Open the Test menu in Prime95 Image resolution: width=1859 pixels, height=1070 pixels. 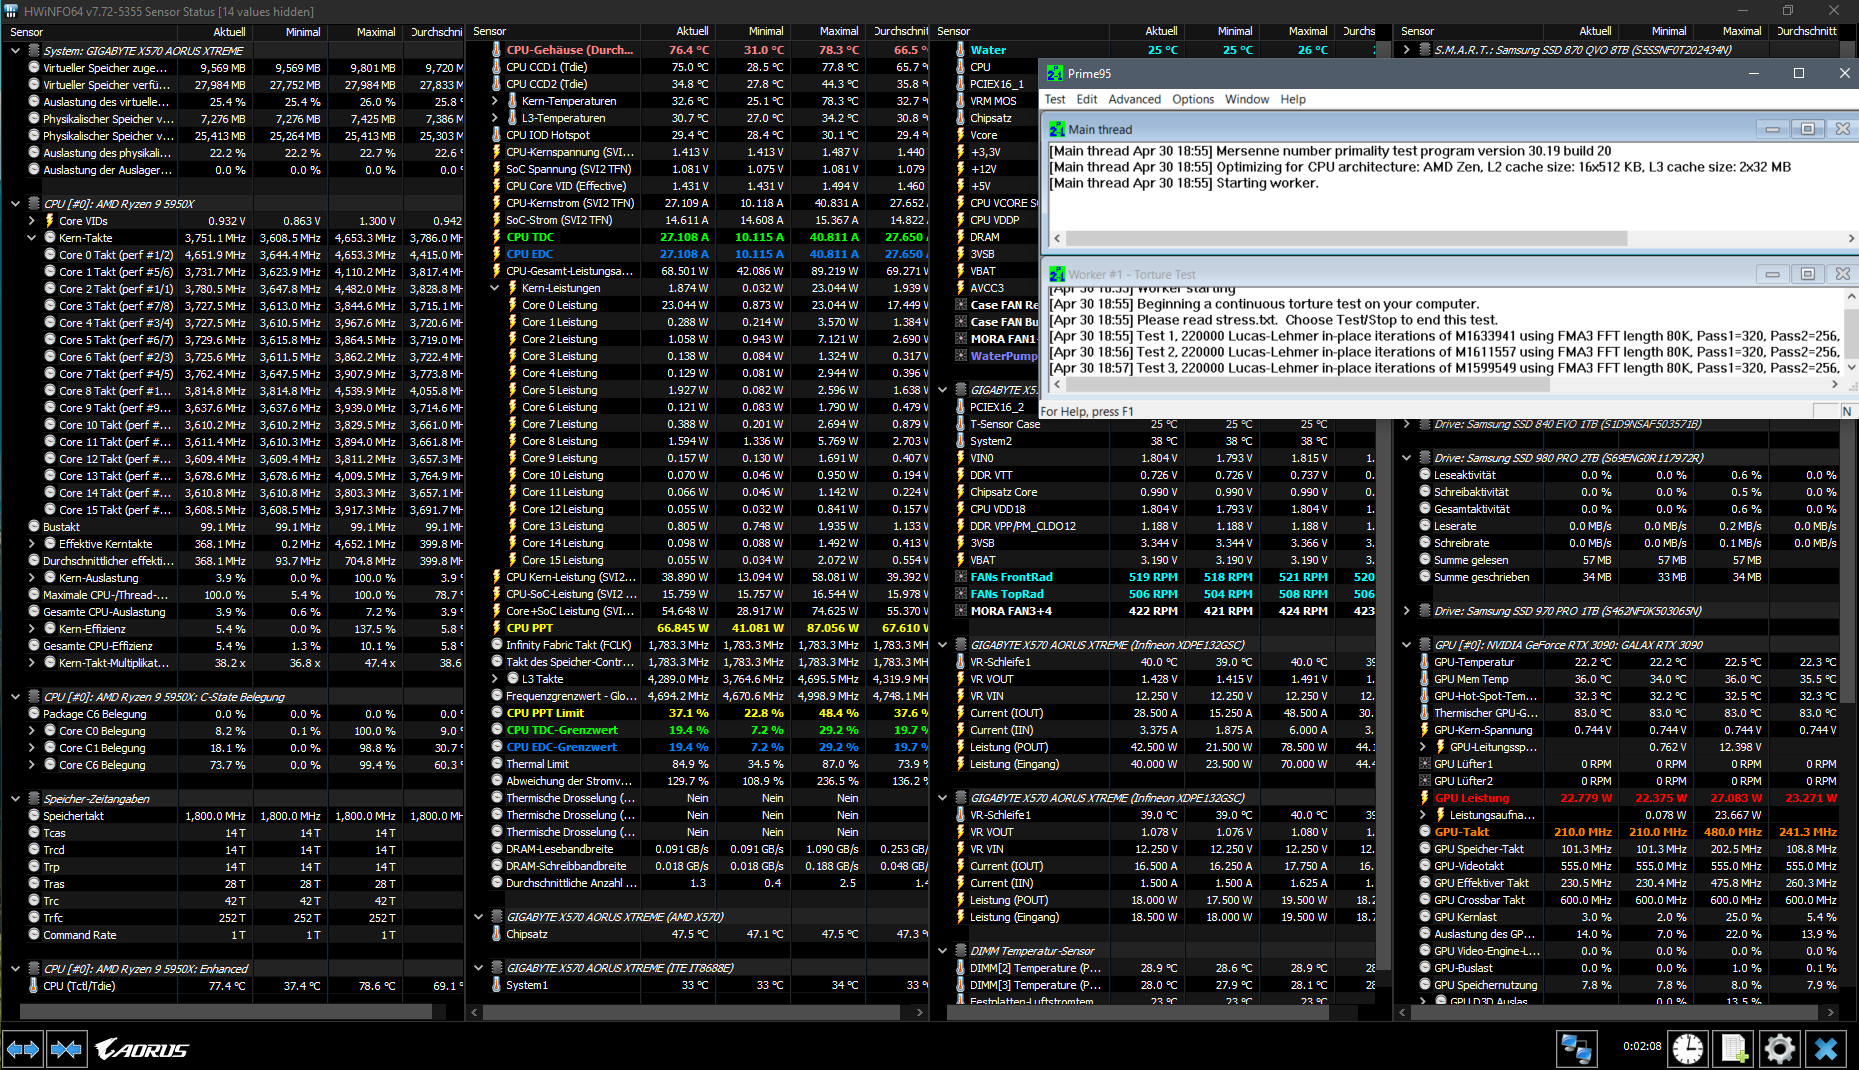pyautogui.click(x=1055, y=99)
